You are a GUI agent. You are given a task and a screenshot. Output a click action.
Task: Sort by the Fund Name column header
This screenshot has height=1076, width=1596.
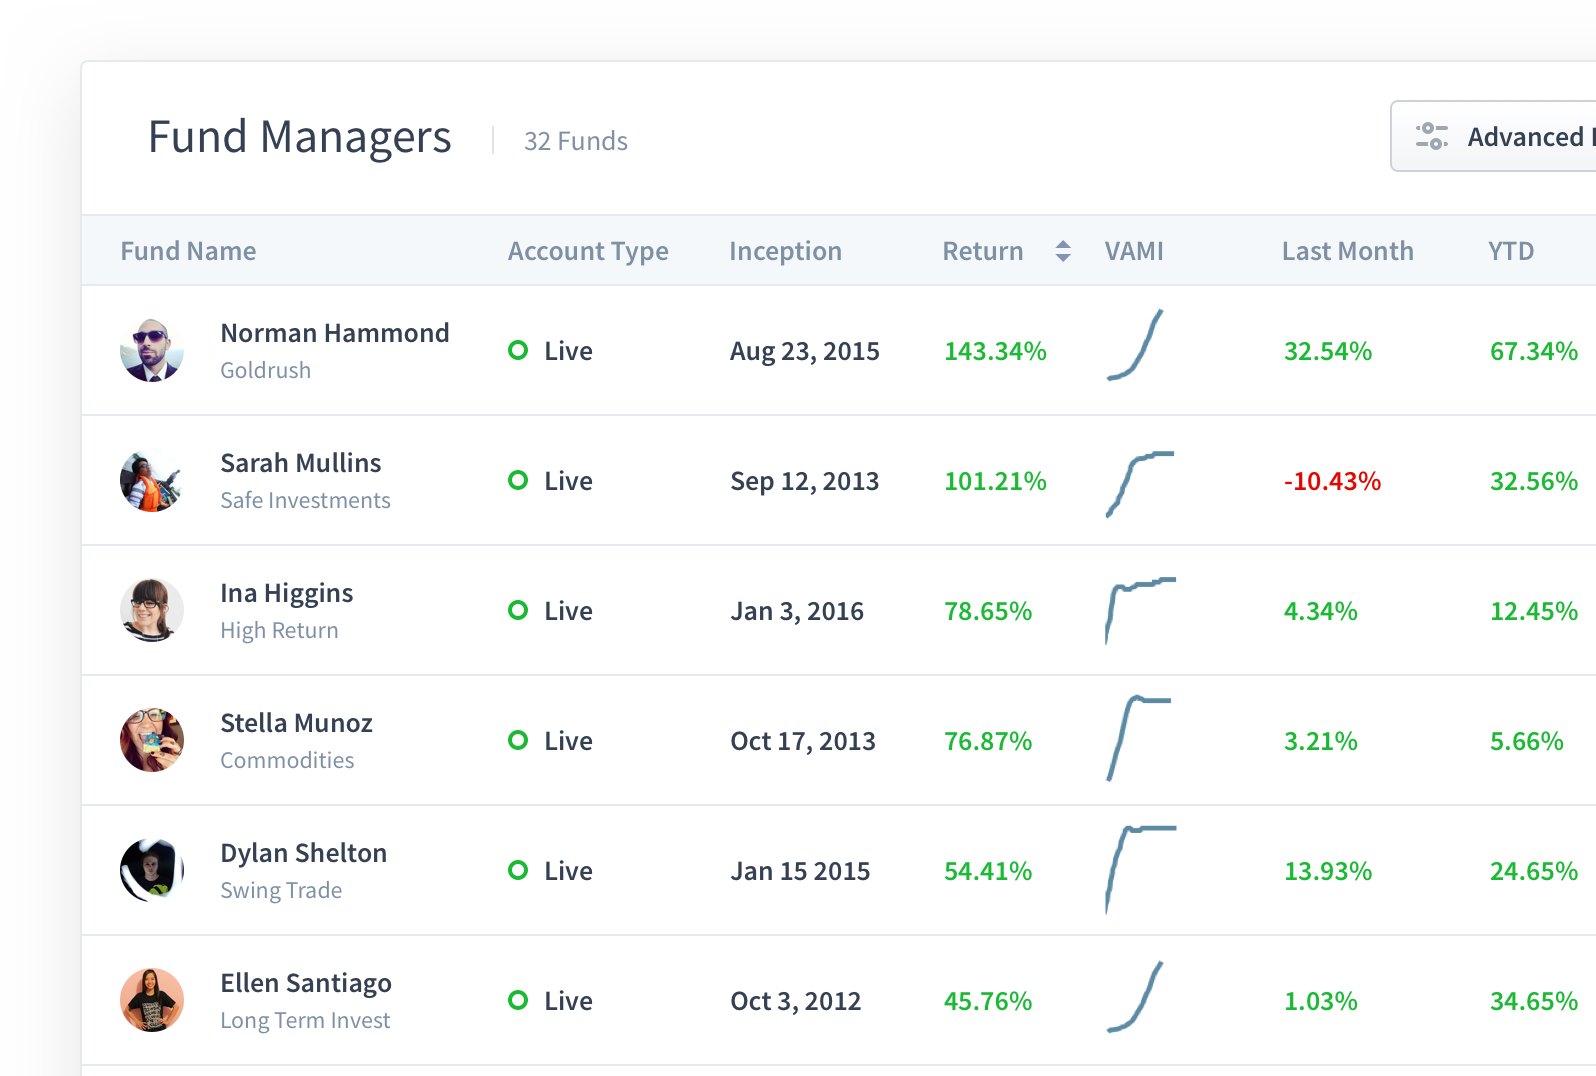point(188,251)
